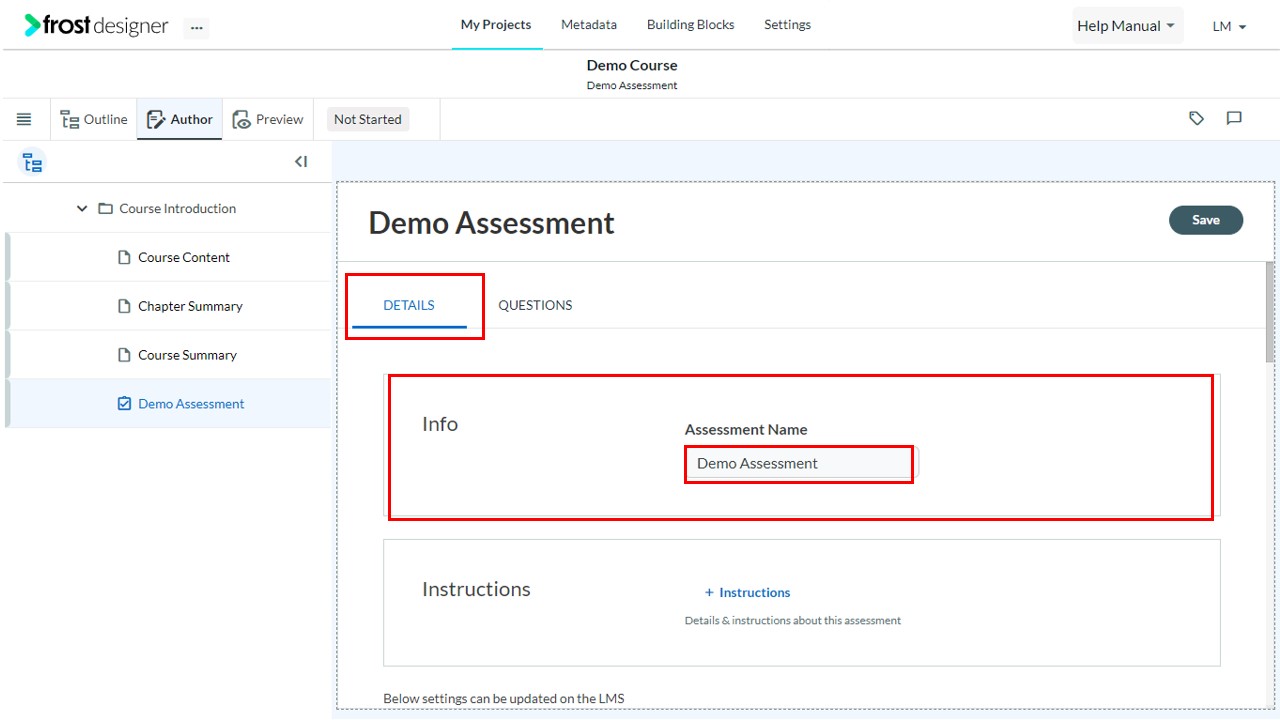Click the Assessment Name input field
Screen dimensions: 1280x720
click(801, 464)
